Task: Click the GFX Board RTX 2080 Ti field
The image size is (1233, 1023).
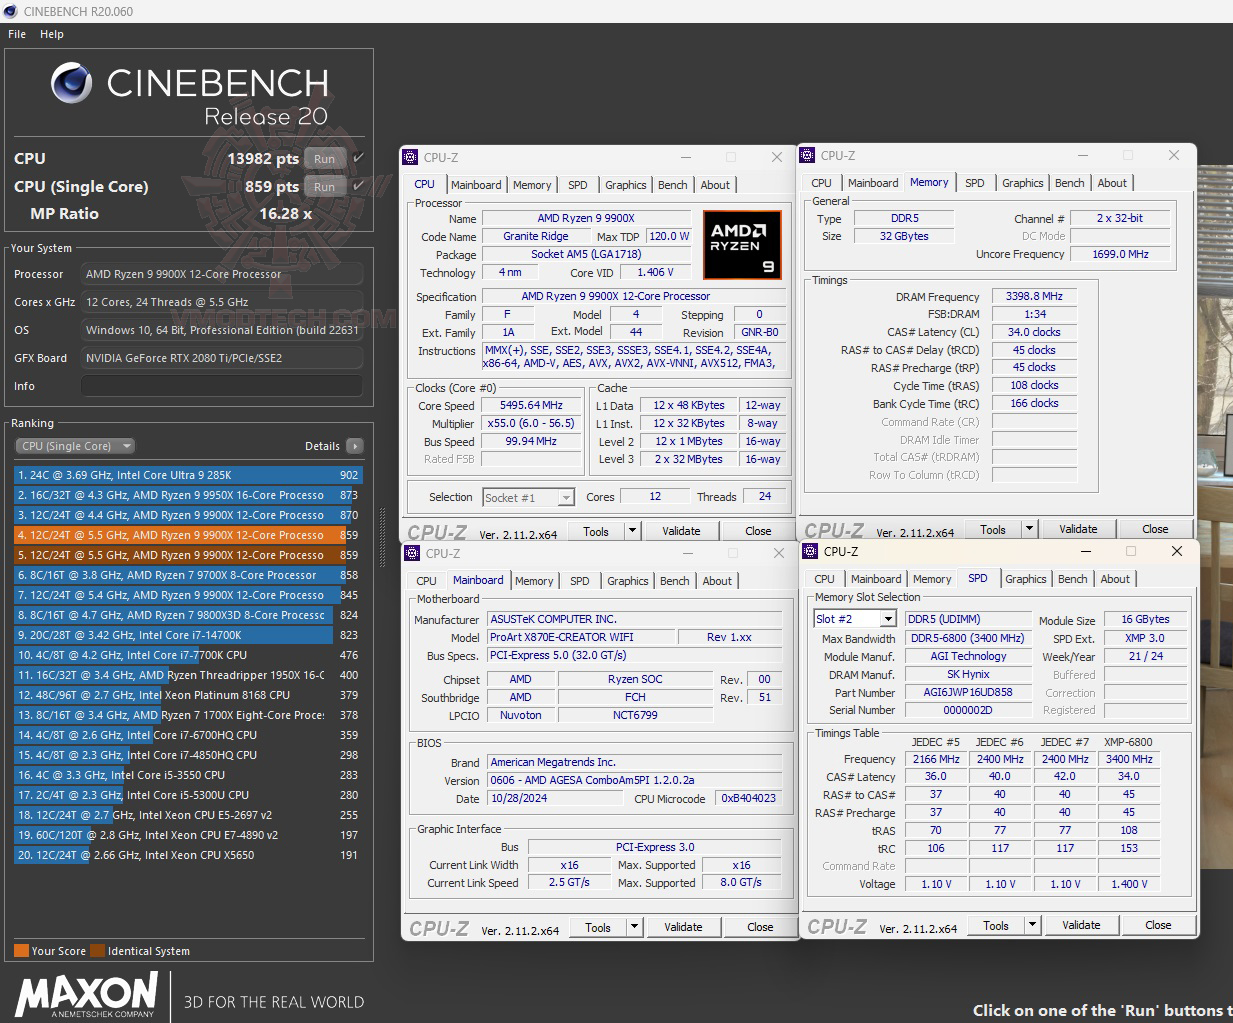Action: [x=222, y=358]
